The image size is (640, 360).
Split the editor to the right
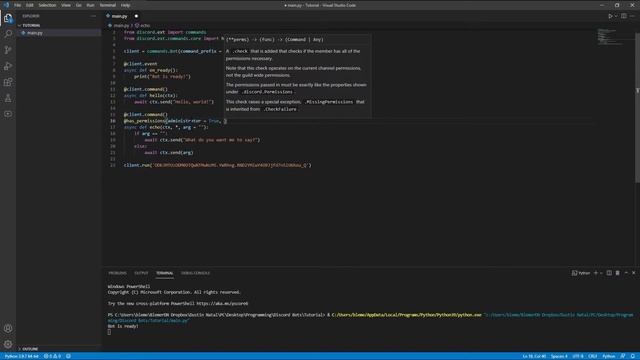click(x=624, y=16)
